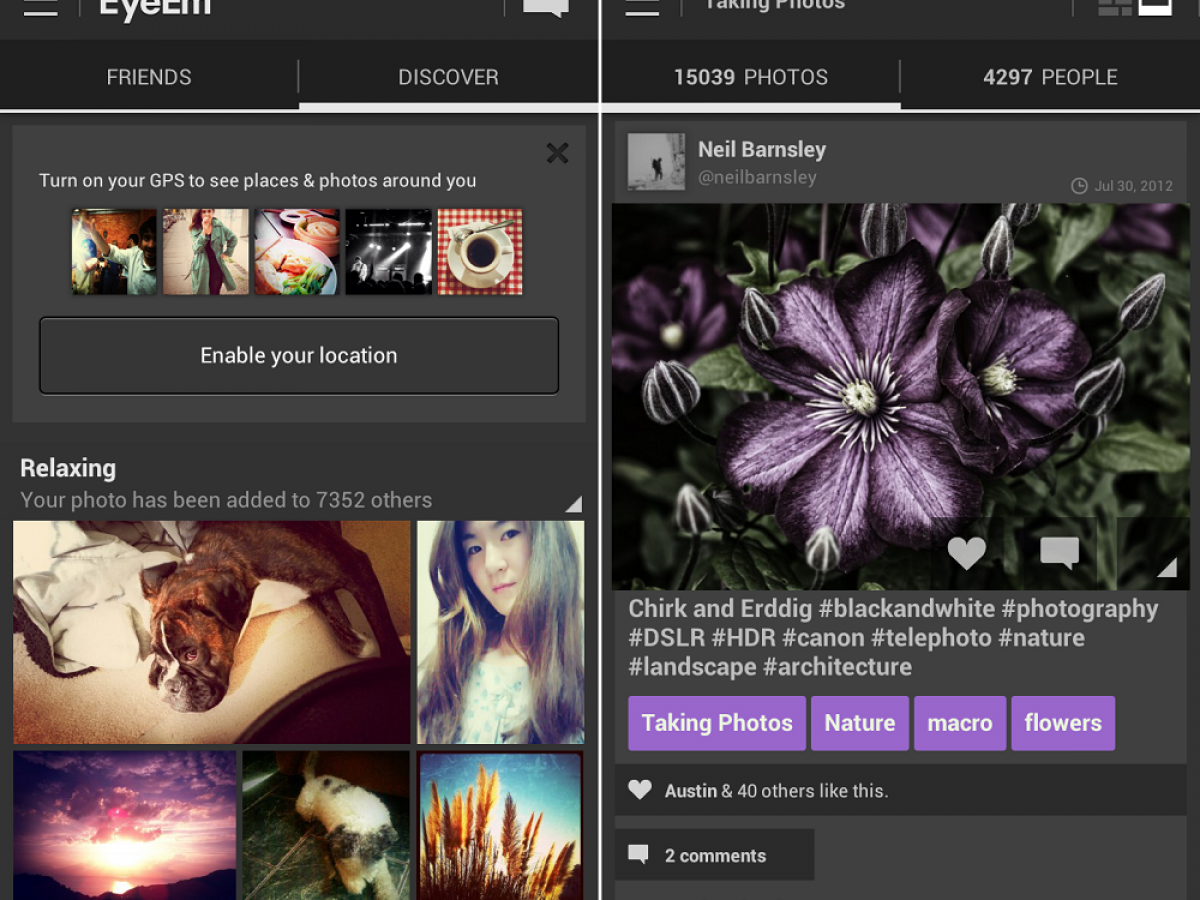Open the dog photo in Relaxing
Screen dimensions: 1200x900
pos(211,632)
